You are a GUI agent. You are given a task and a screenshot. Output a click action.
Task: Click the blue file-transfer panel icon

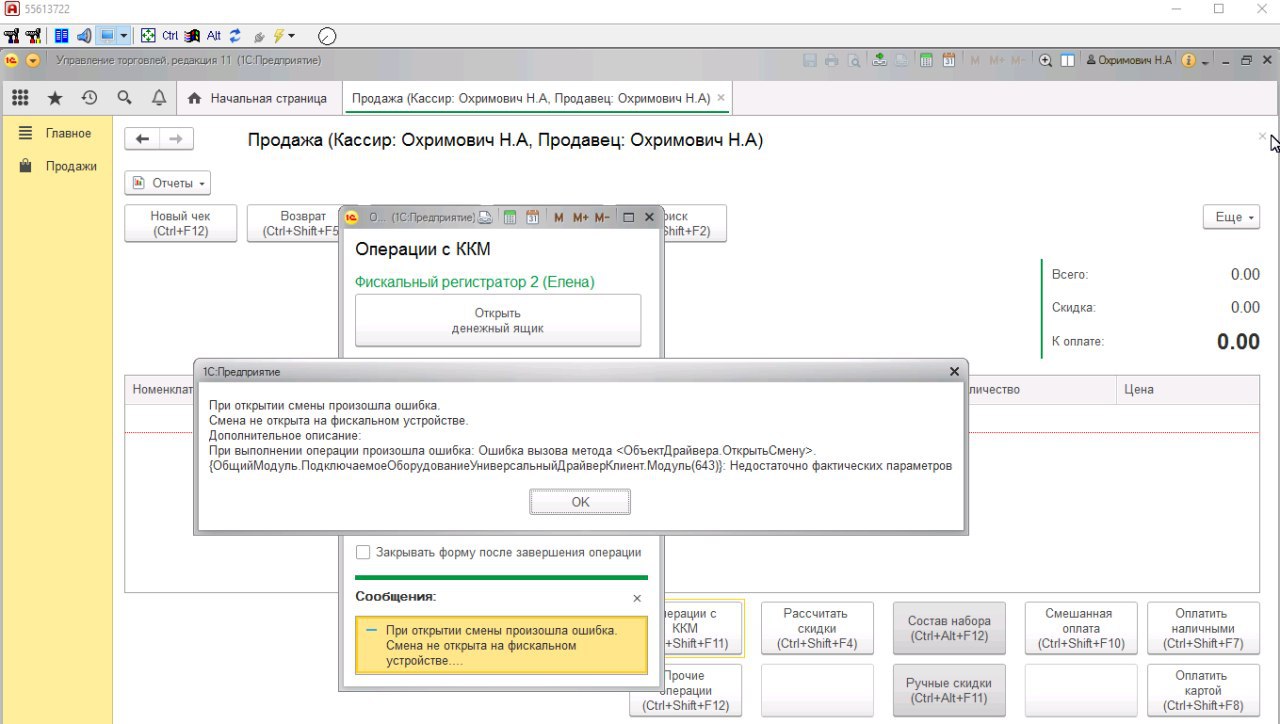point(61,36)
